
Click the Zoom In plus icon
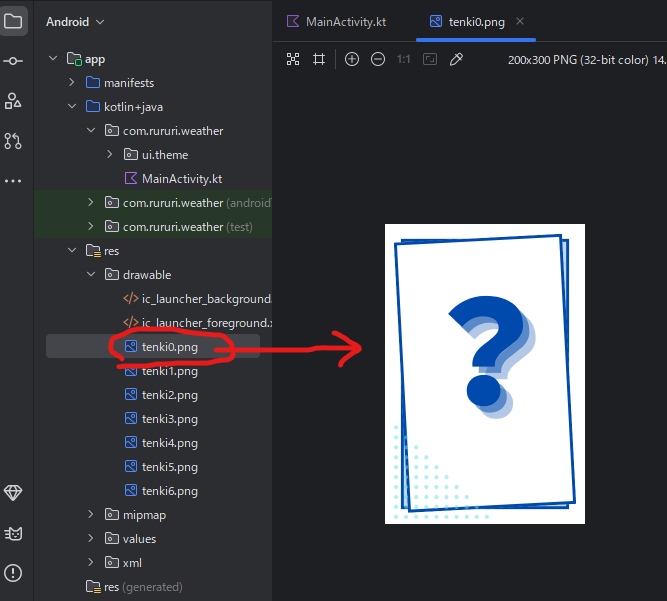coord(352,59)
